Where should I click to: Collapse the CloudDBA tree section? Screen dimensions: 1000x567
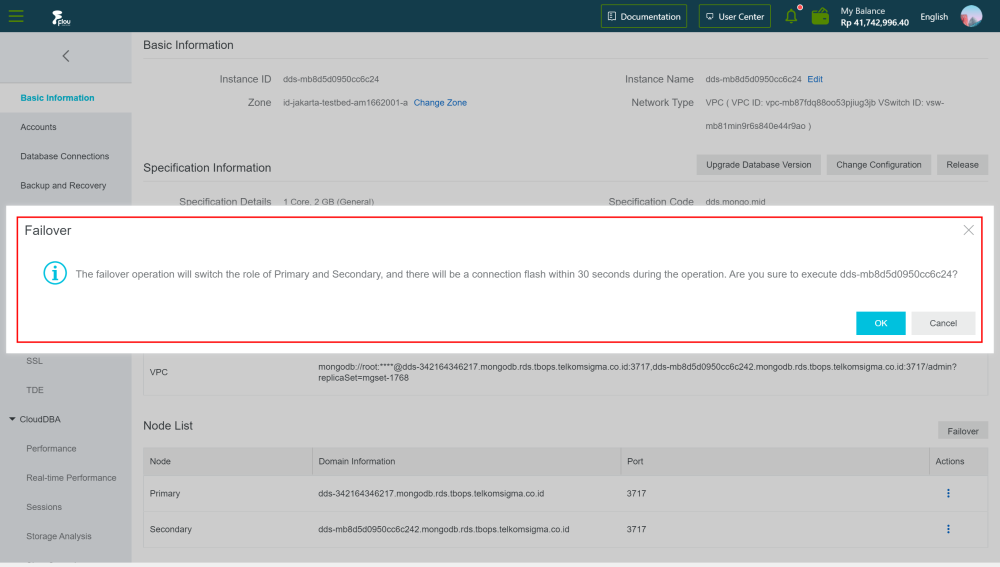tap(12, 419)
